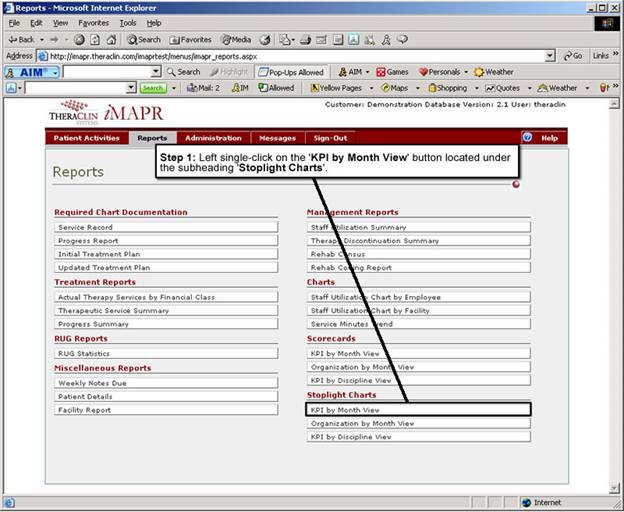Open Weekly Notes Due report
This screenshot has height=512, width=624.
[166, 383]
